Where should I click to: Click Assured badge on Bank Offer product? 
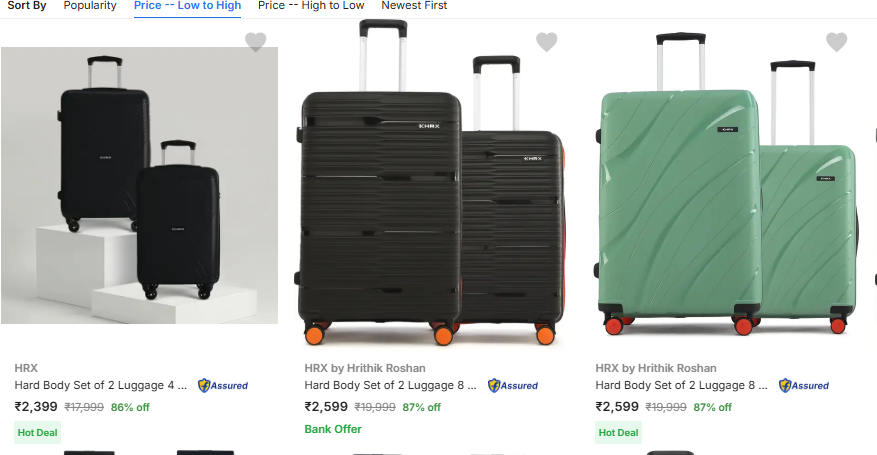(513, 385)
